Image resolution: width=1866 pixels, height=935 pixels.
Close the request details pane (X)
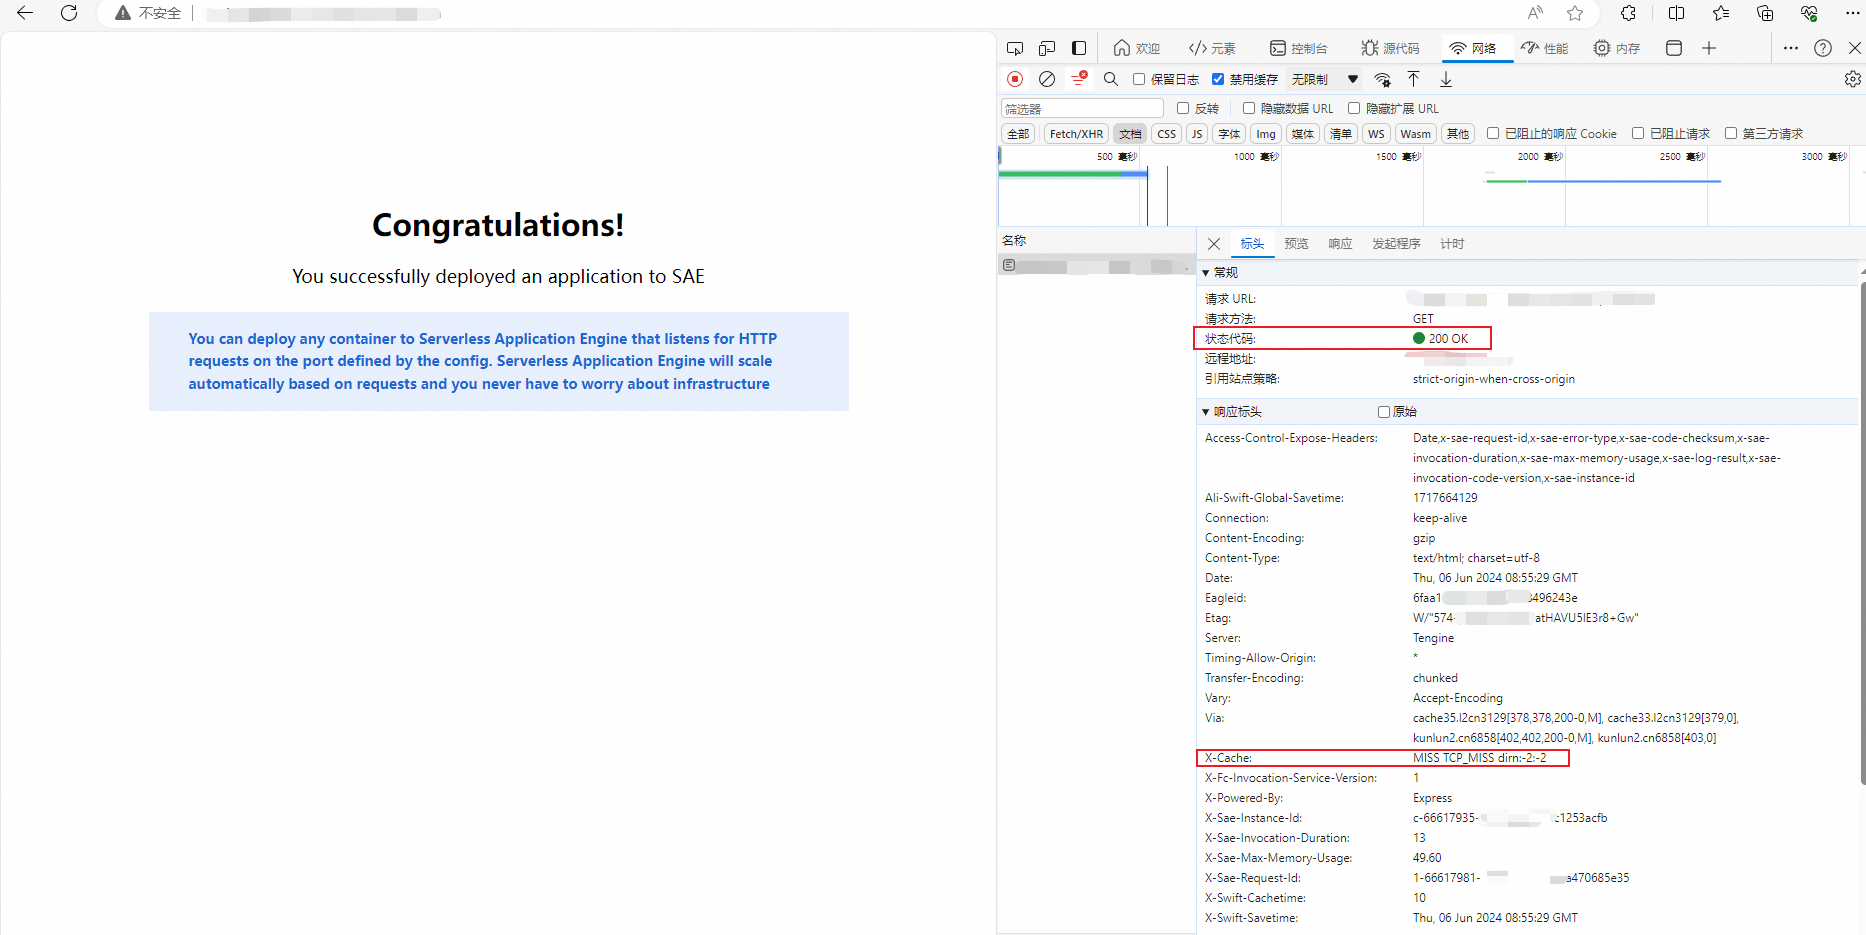pos(1214,244)
